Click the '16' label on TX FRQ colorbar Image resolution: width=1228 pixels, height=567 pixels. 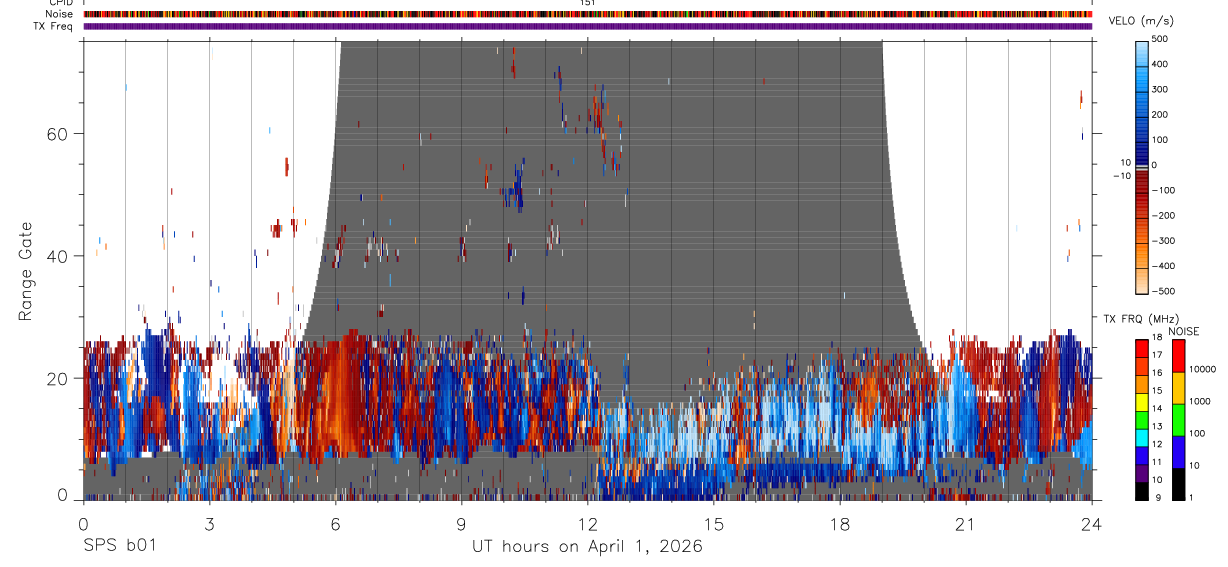1157,373
